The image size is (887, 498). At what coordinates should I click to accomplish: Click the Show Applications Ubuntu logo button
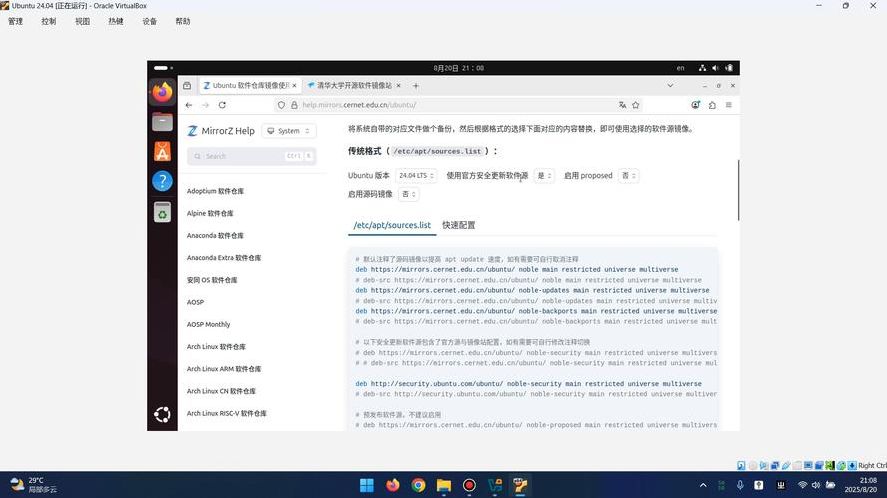[x=162, y=414]
